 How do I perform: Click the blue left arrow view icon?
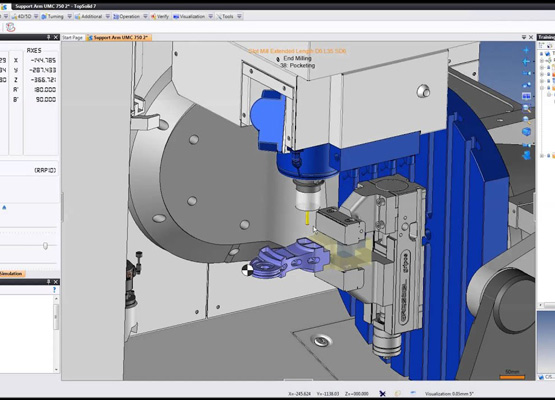pyautogui.click(x=526, y=62)
